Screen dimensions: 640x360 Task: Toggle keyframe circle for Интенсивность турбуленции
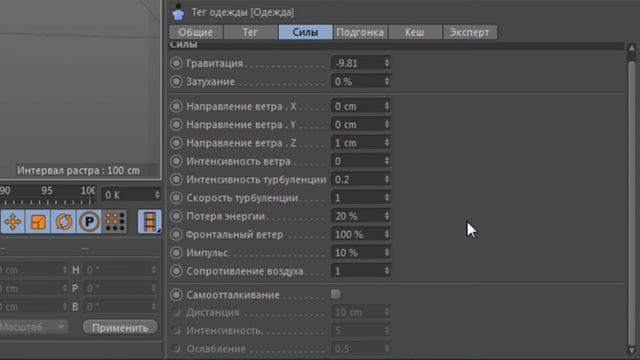click(176, 180)
